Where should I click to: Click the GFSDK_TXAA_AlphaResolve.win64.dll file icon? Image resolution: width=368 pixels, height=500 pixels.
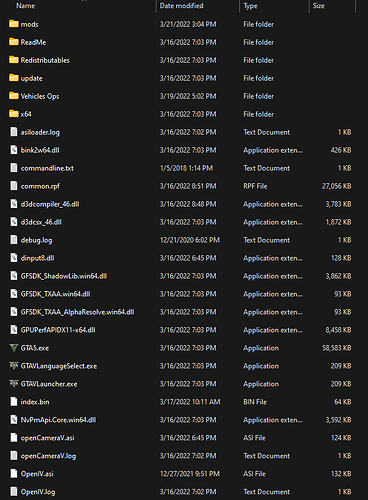(x=14, y=312)
